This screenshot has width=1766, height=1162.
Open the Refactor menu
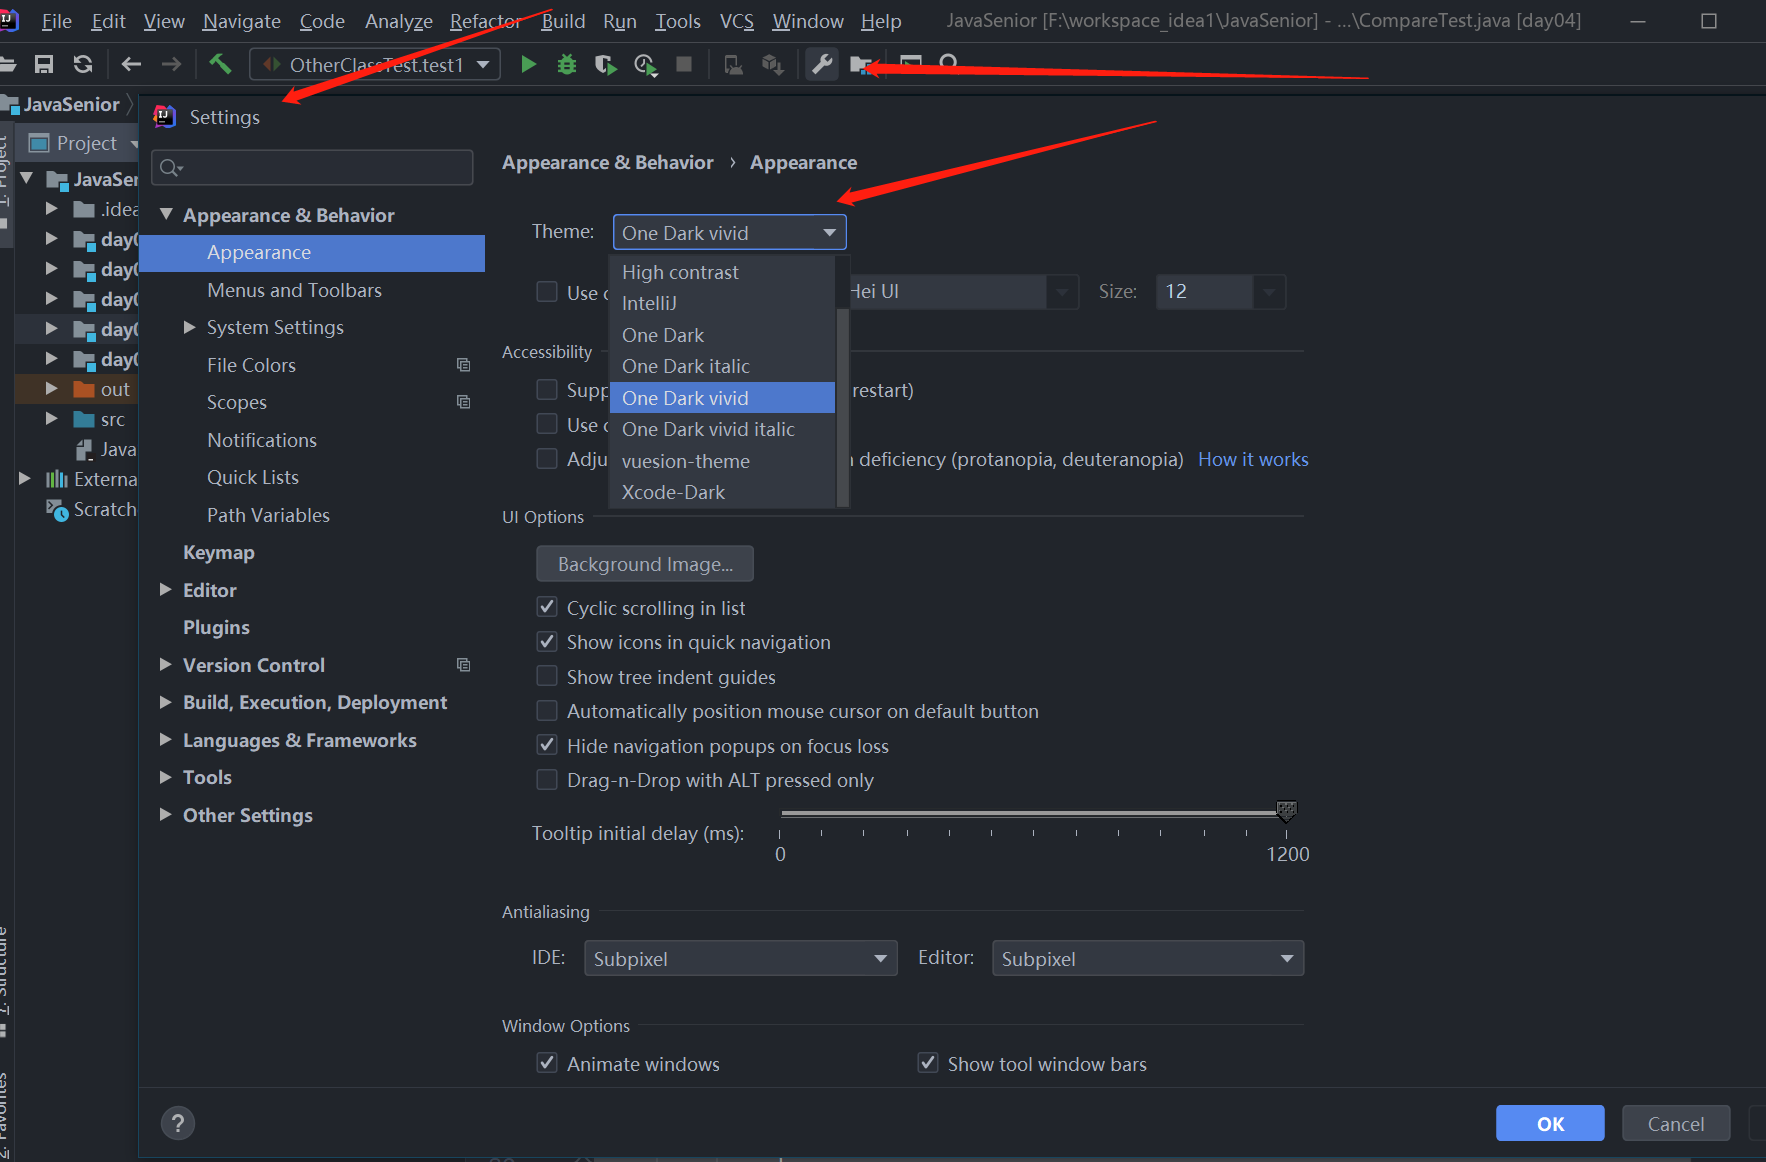[485, 21]
